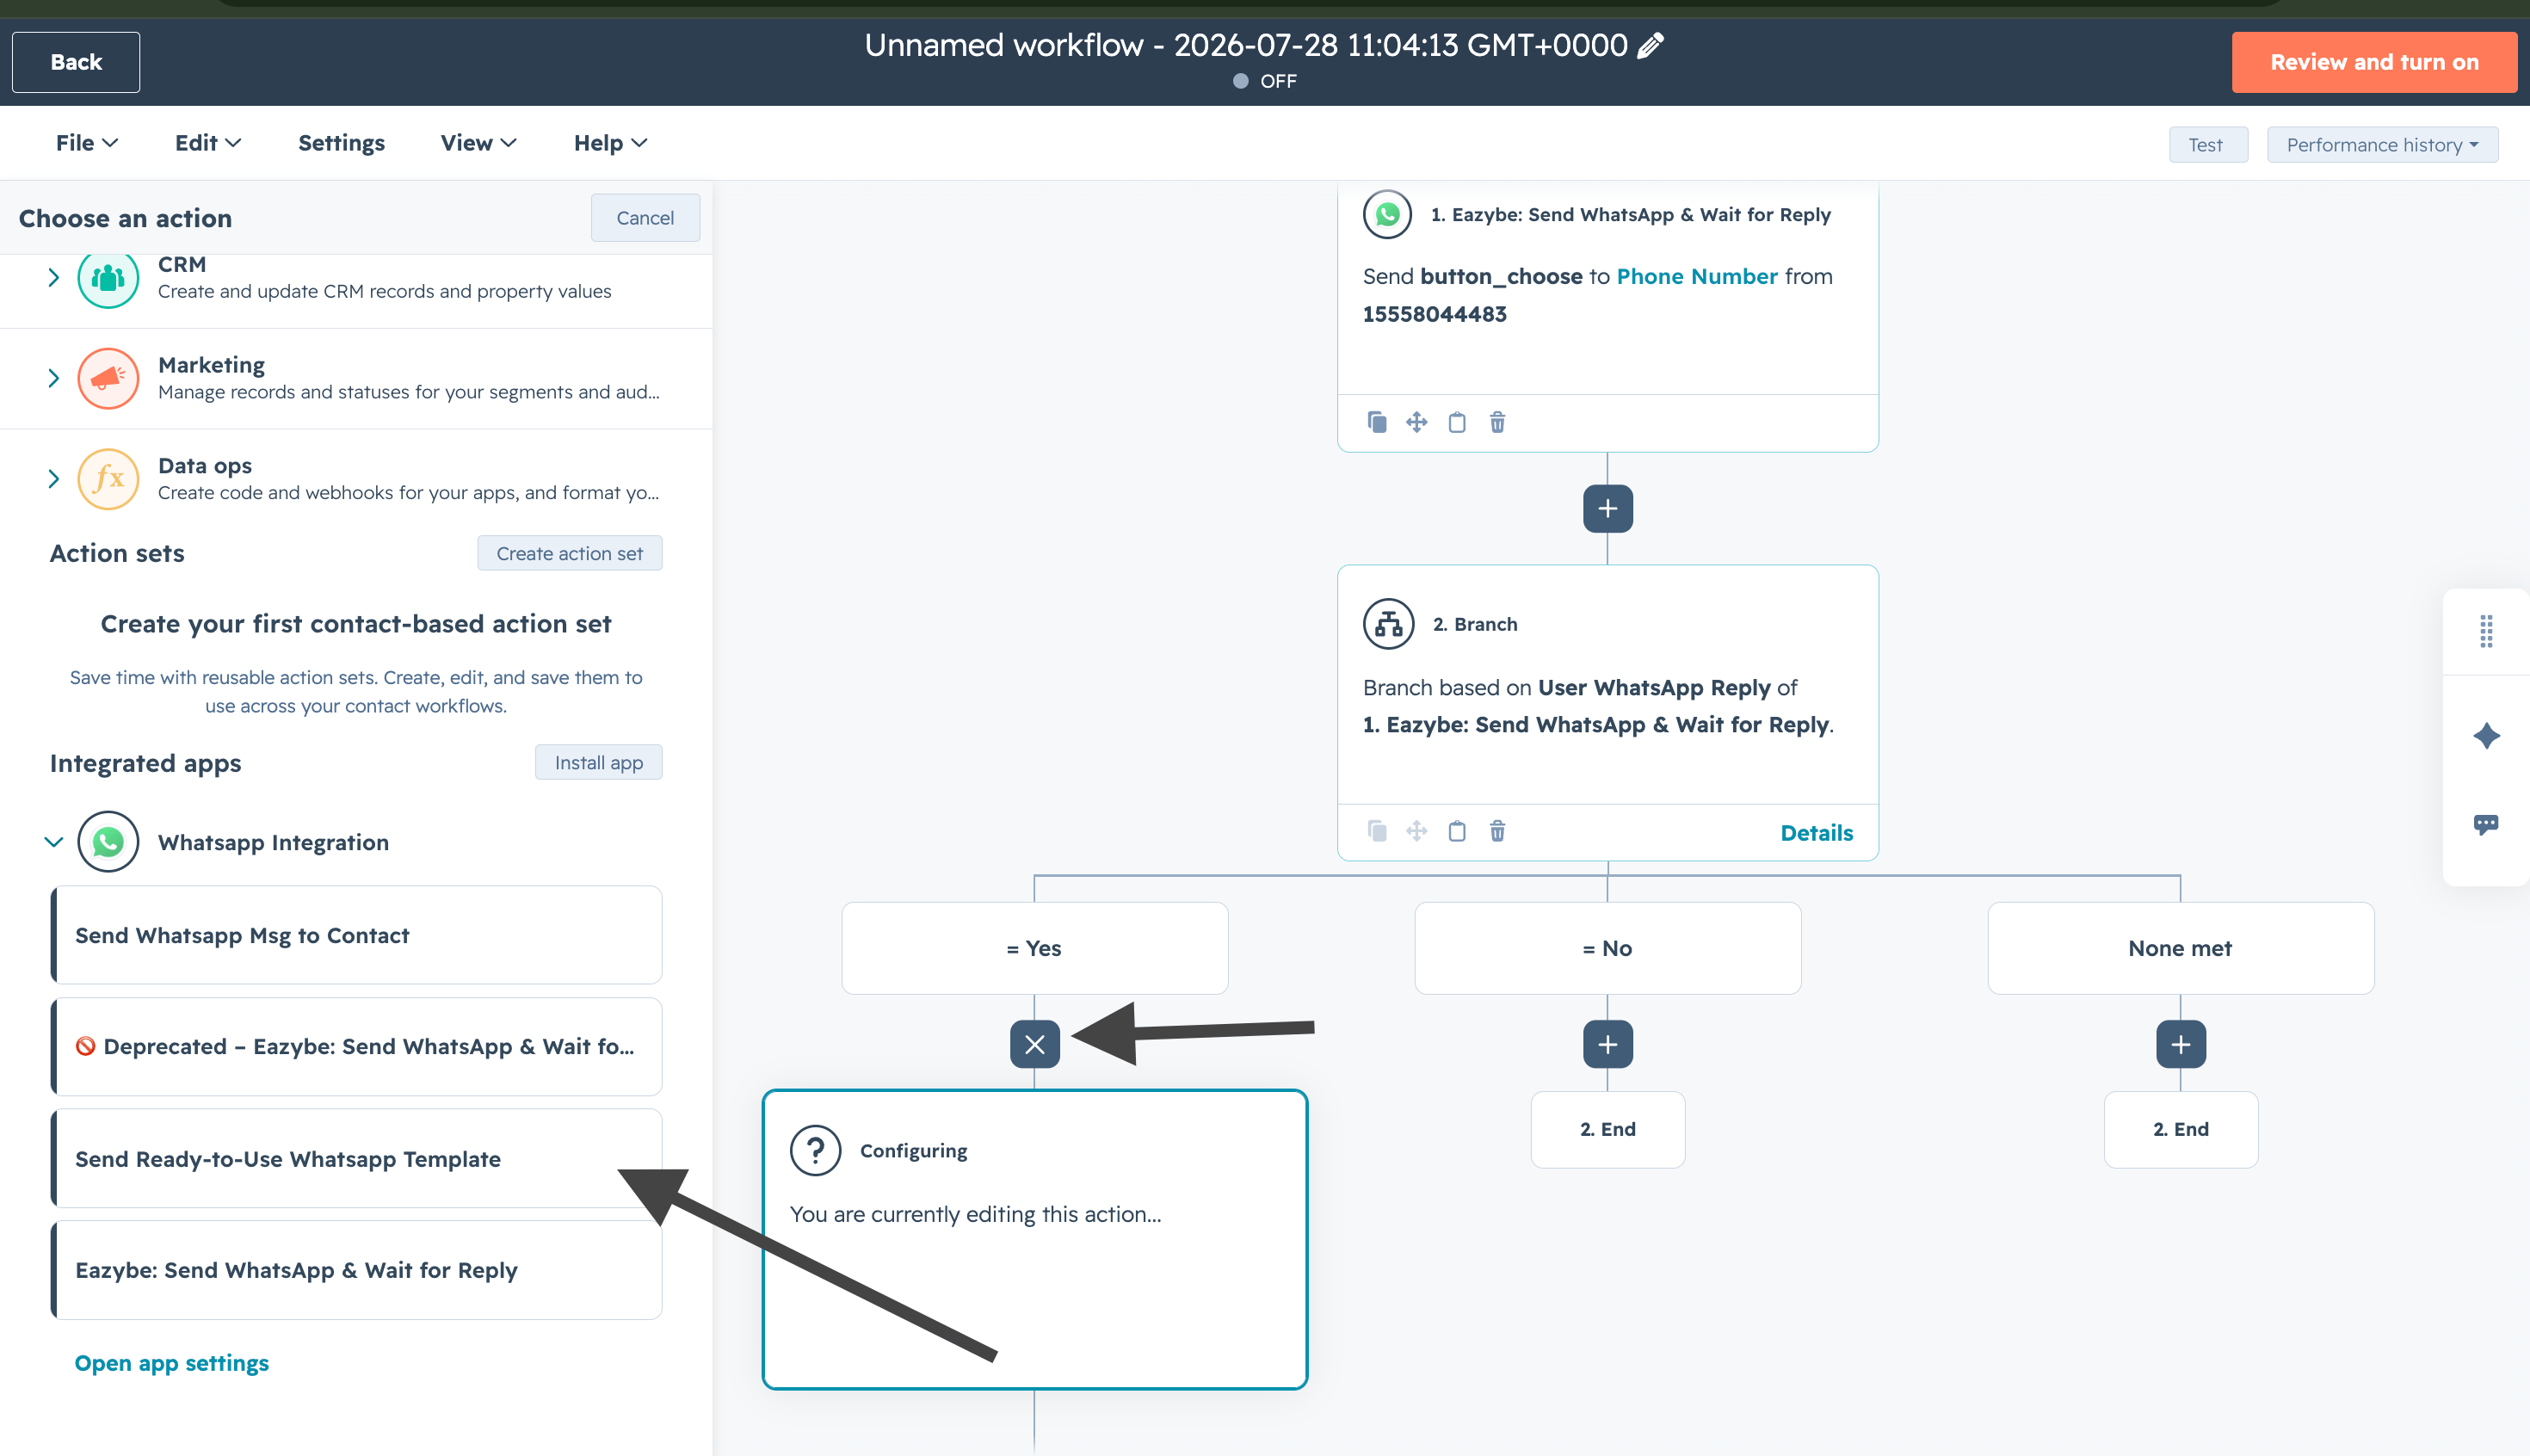Viewport: 2530px width, 1456px height.
Task: Click the 'Integrated apps' heading text
Action: click(x=145, y=763)
